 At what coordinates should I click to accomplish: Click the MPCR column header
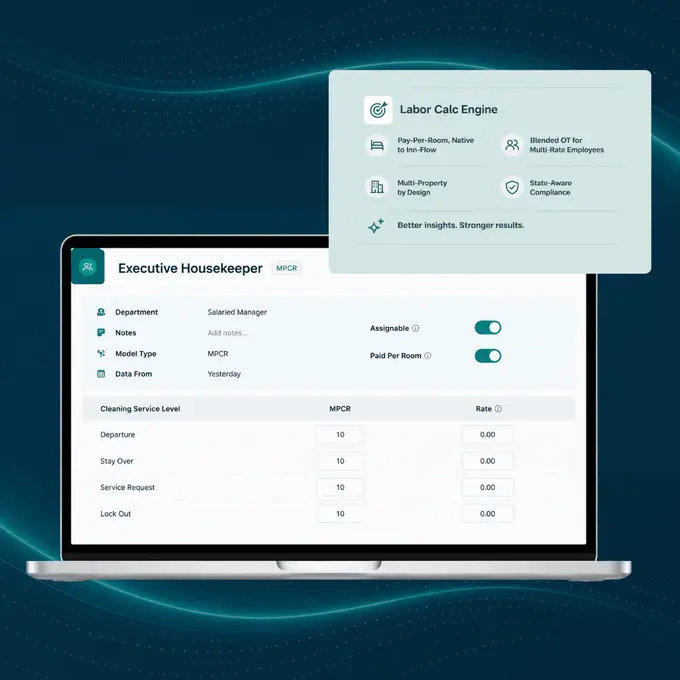(x=340, y=409)
